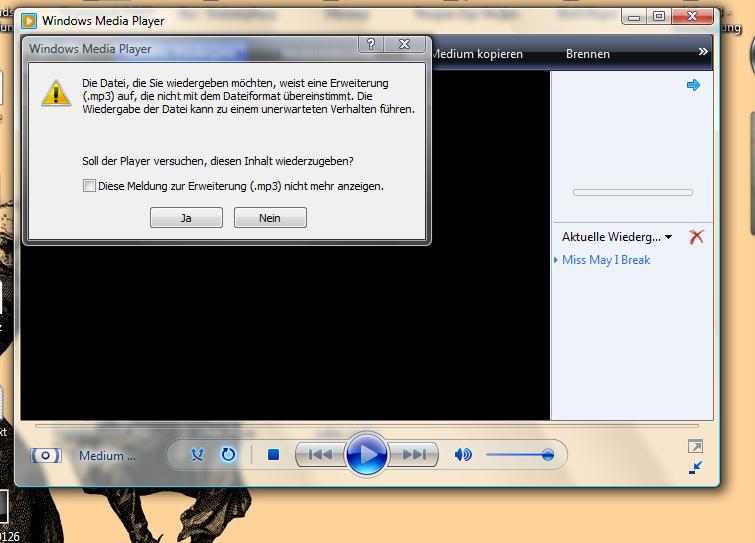755x543 pixels.
Task: Expand more tabs with double chevron
Action: (x=703, y=52)
